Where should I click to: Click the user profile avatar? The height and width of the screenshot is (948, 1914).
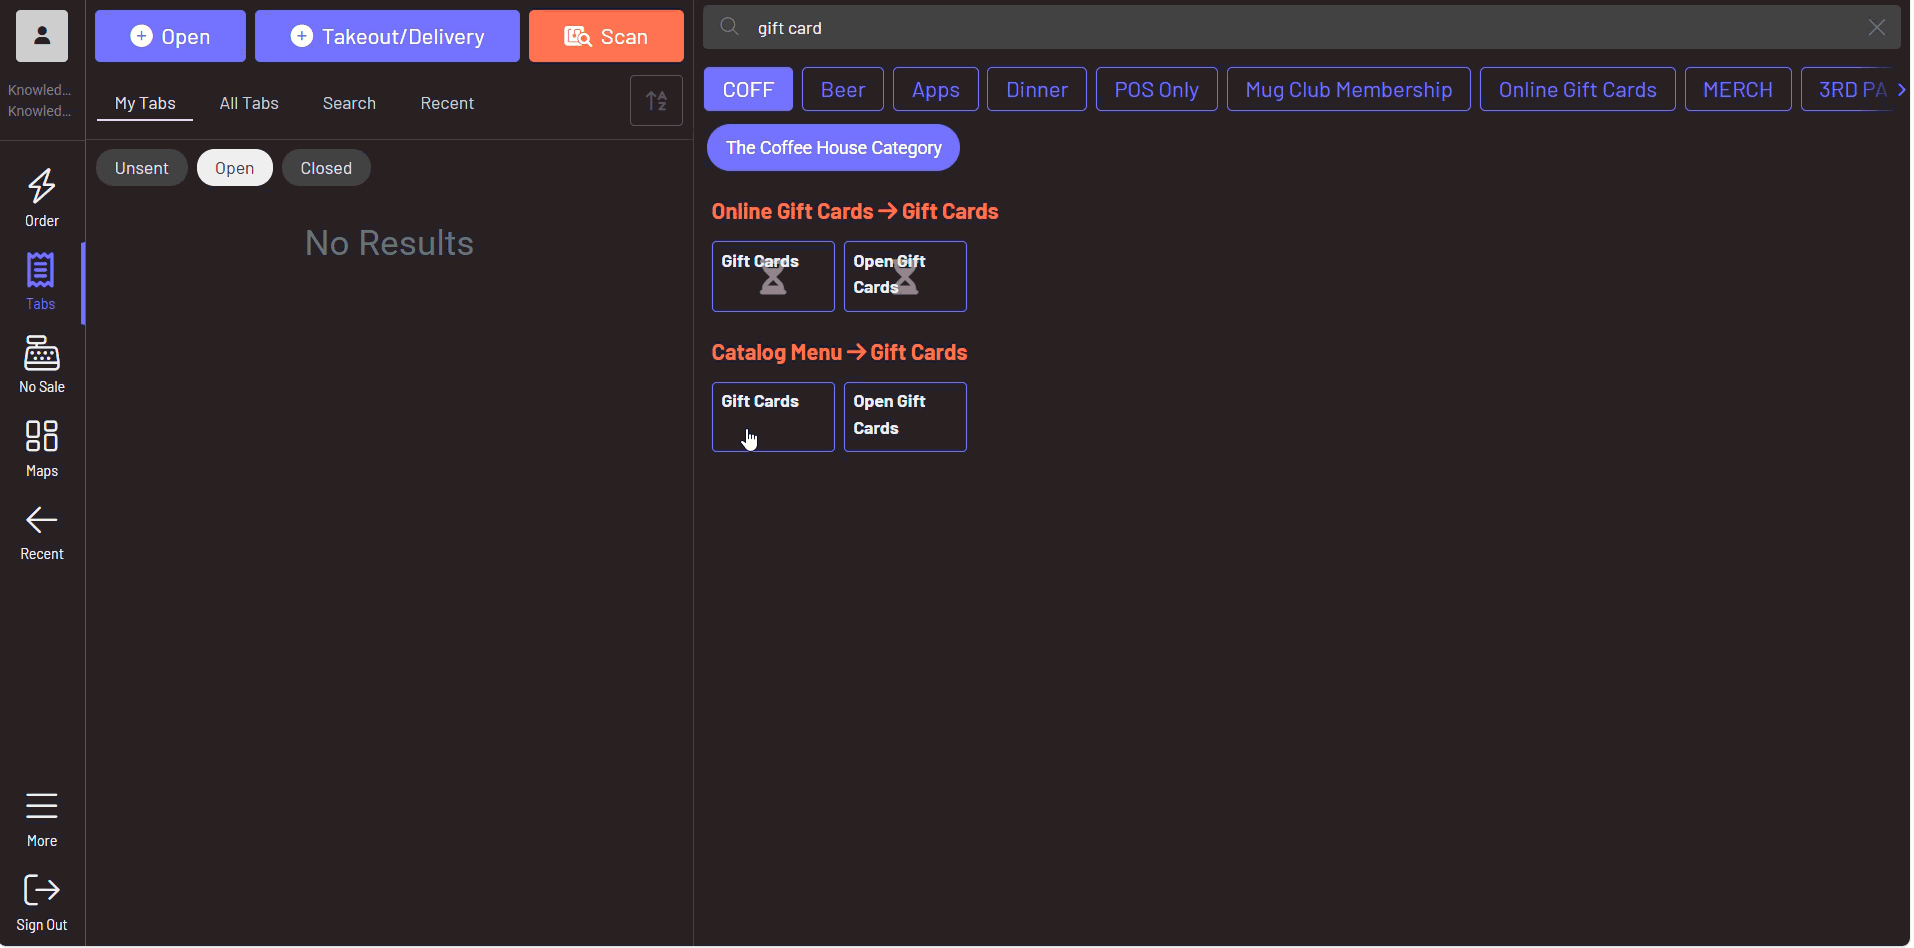[42, 36]
